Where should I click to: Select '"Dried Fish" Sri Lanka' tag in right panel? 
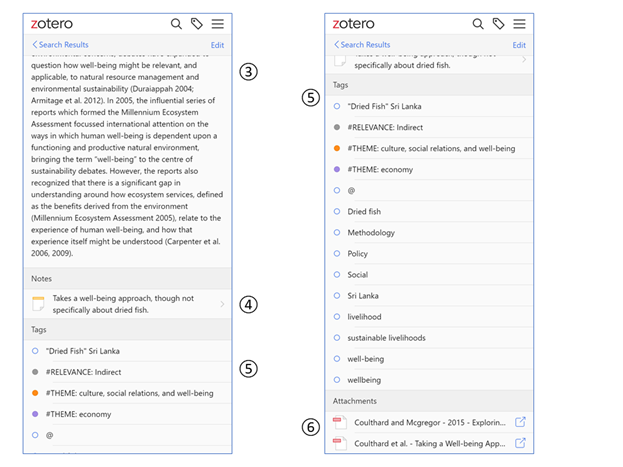385,106
